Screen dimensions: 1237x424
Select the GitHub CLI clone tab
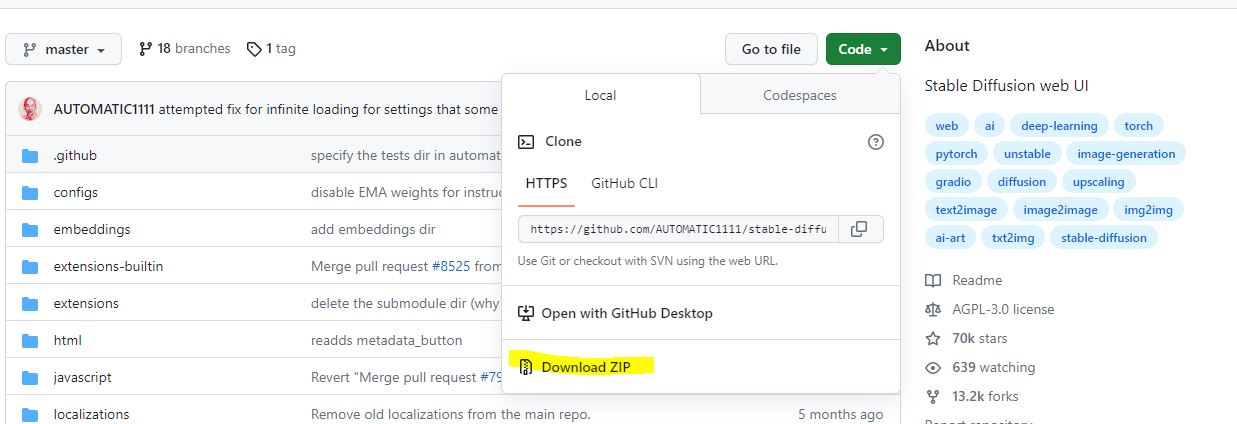(x=624, y=183)
